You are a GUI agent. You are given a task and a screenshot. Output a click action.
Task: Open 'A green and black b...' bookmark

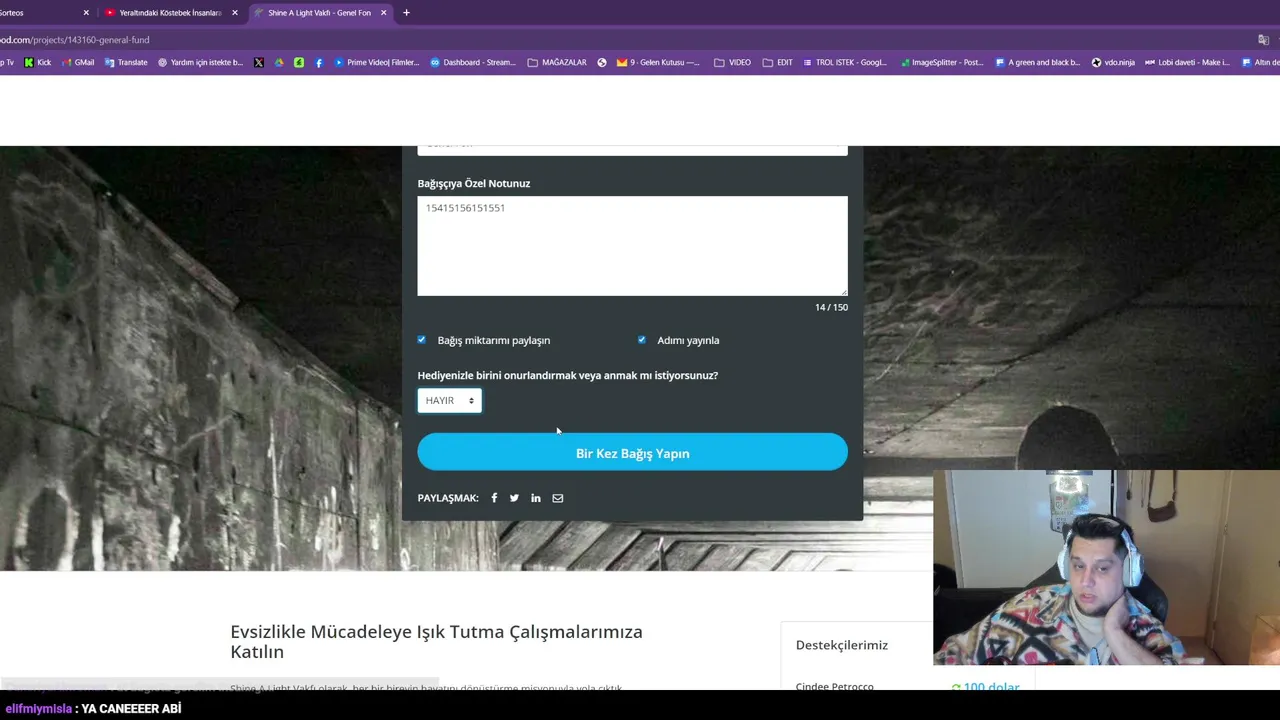click(1037, 62)
